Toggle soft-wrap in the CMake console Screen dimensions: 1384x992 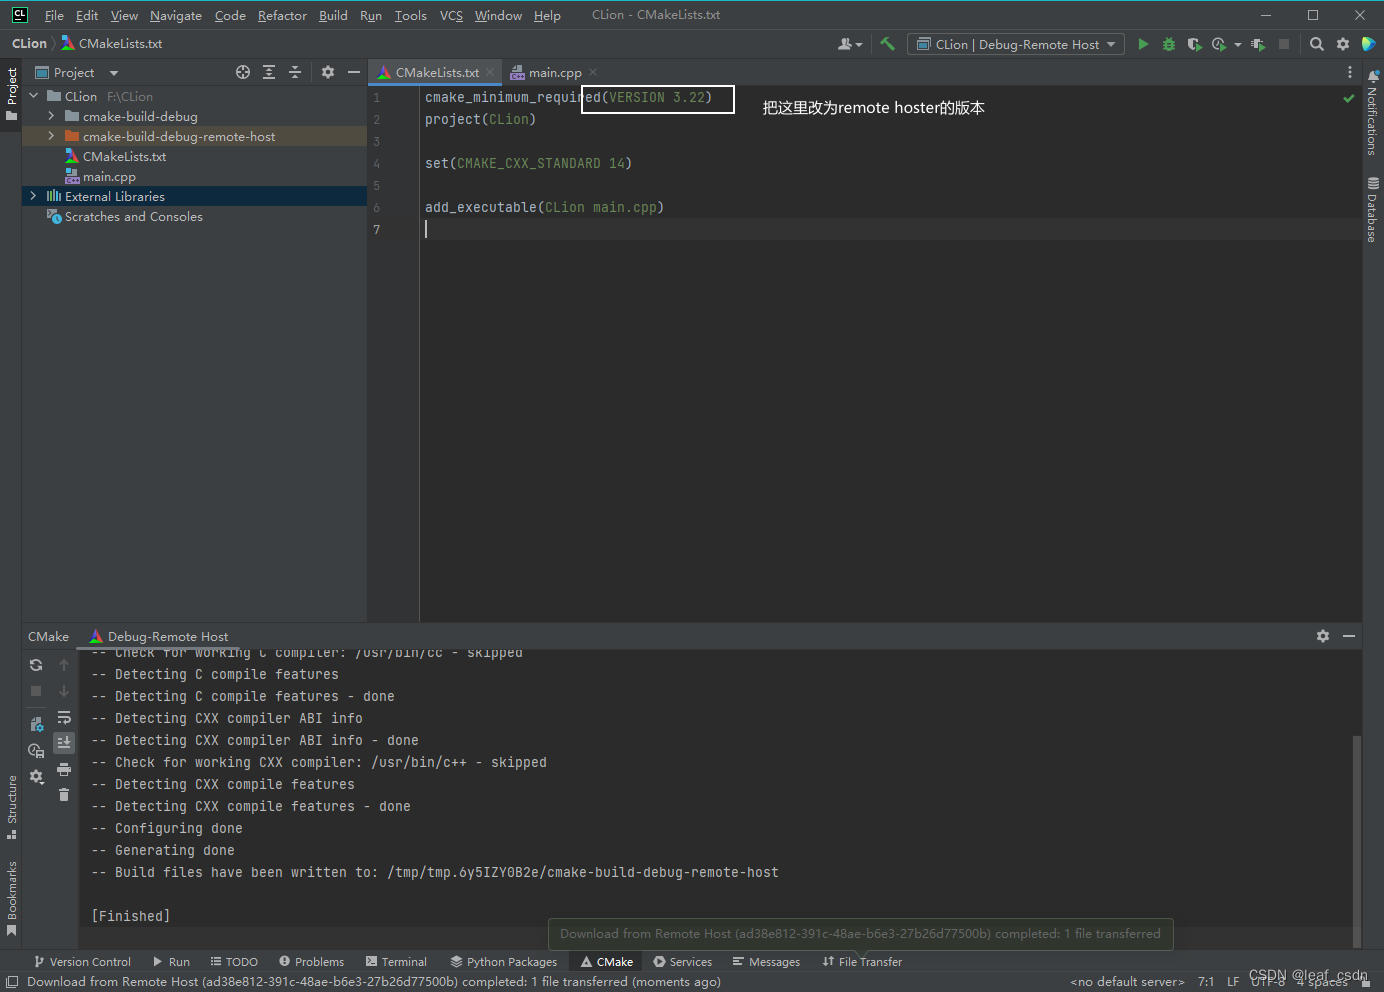tap(64, 716)
